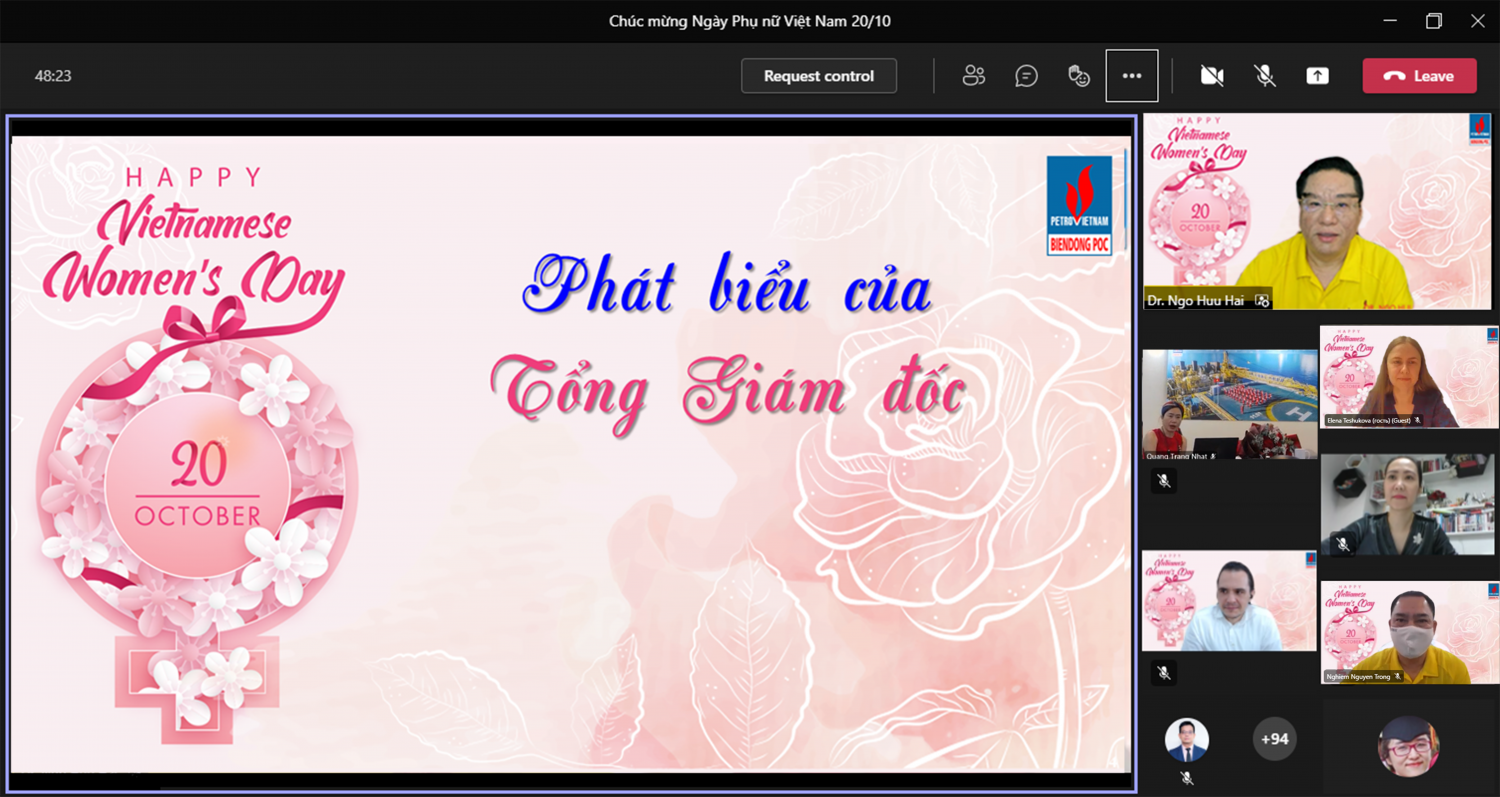The image size is (1500, 797).
Task: Open the +94 additional participants overflow
Action: click(1275, 740)
